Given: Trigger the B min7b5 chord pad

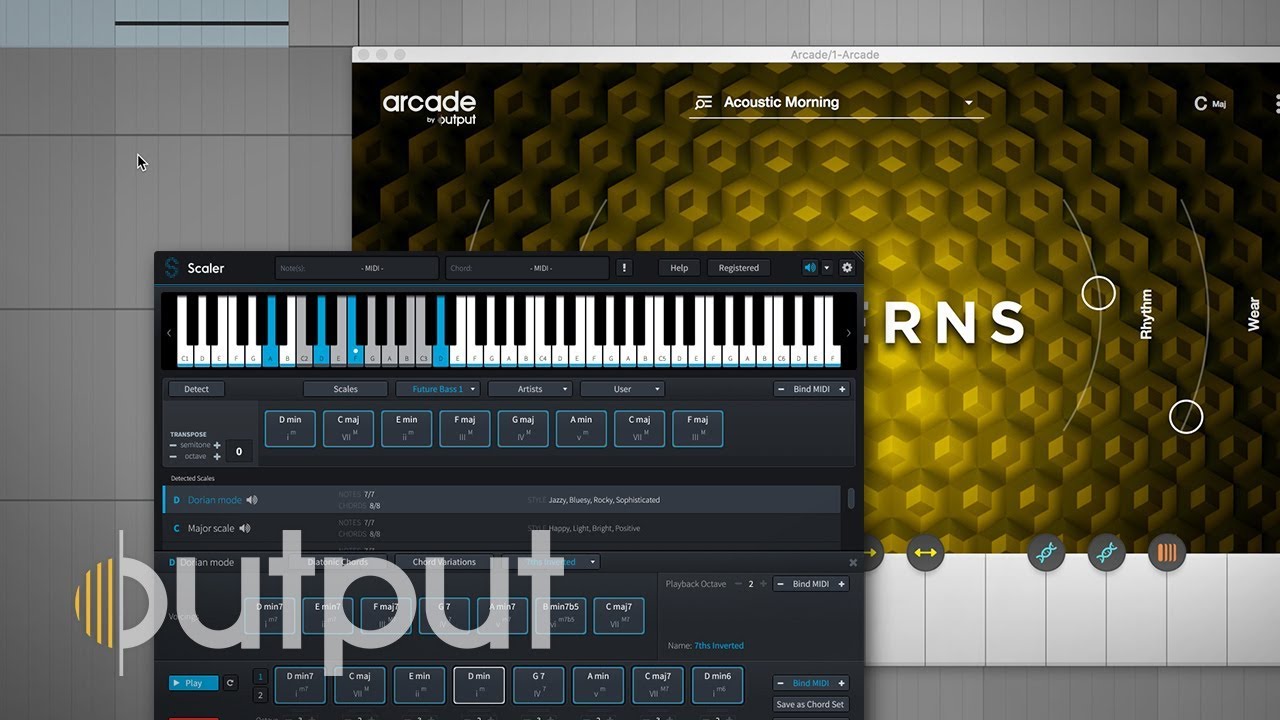Looking at the screenshot, I should [560, 616].
